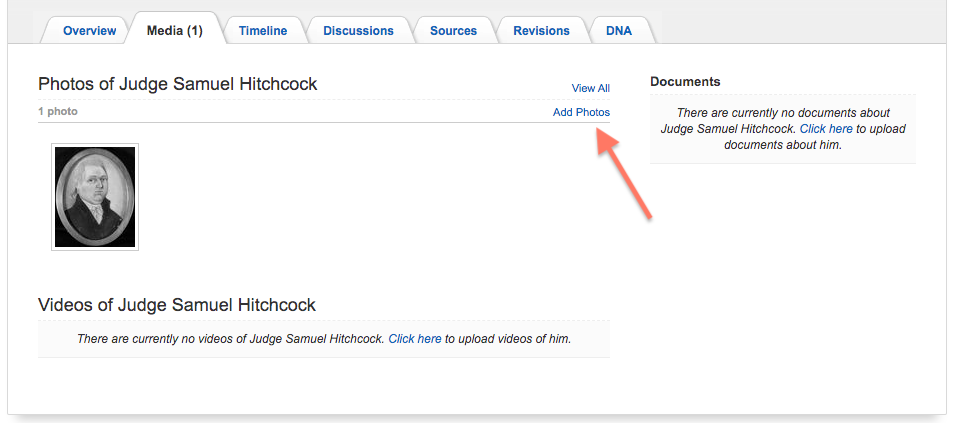Viewport: 955px width, 423px height.
Task: Click the Add Photos link
Action: [581, 112]
